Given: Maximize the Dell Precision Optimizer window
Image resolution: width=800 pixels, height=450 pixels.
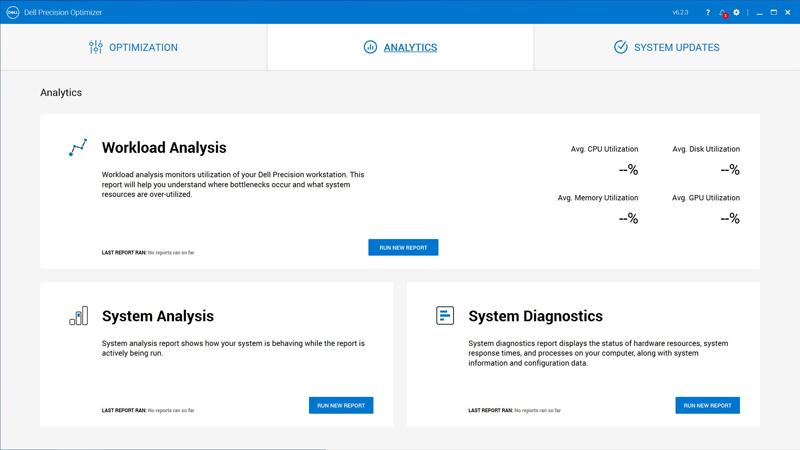Looking at the screenshot, I should (x=773, y=12).
